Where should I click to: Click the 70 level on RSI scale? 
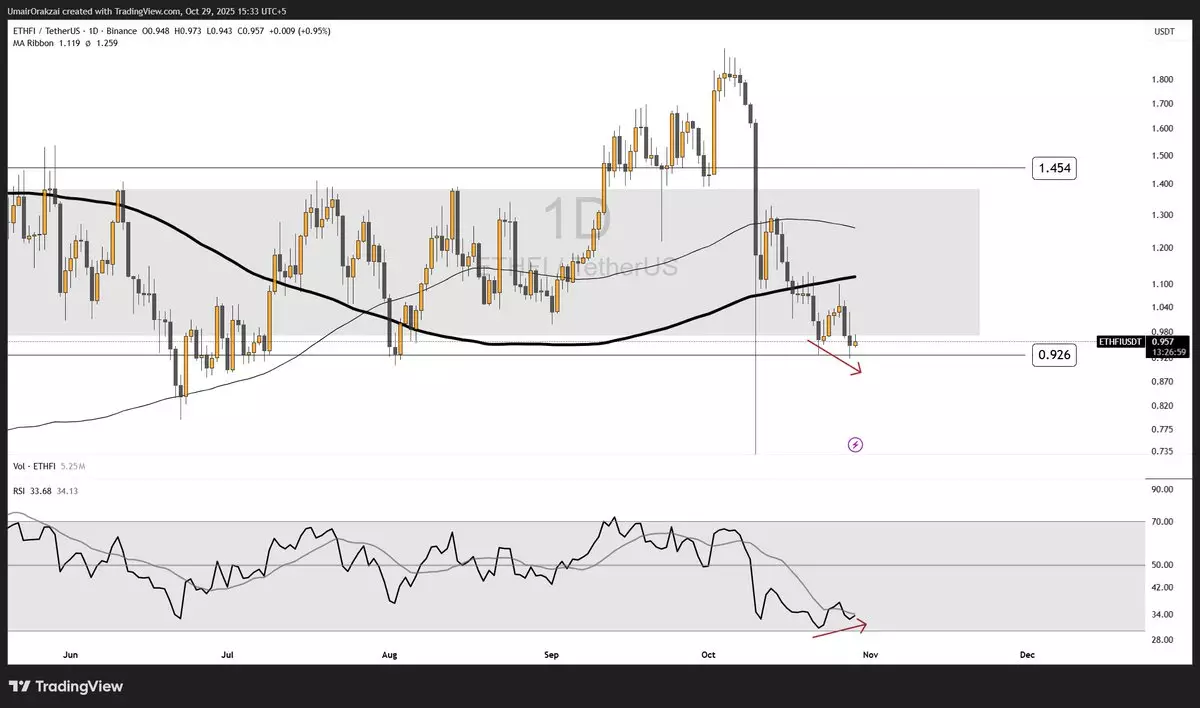(1161, 521)
